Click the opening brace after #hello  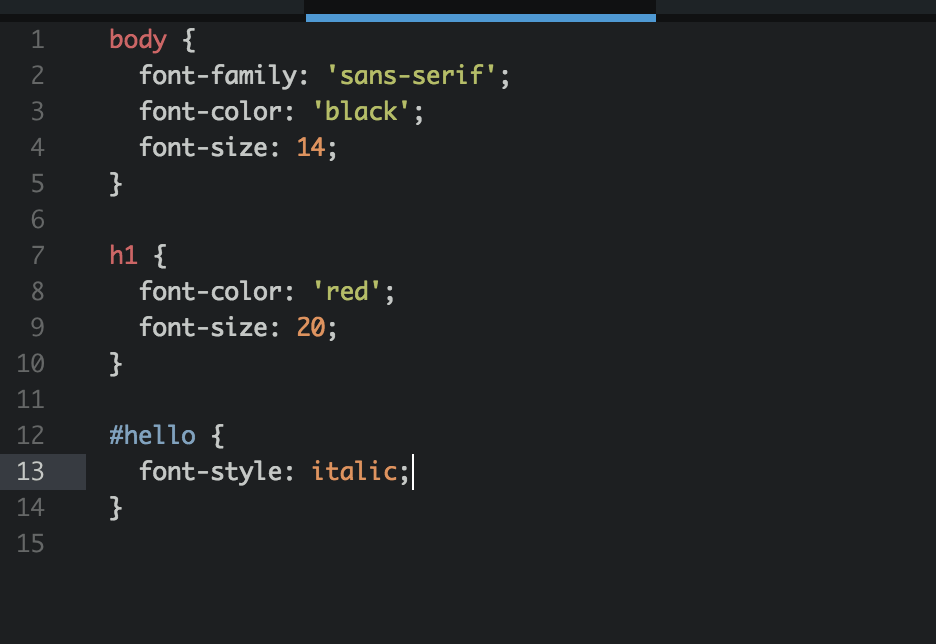click(x=218, y=435)
